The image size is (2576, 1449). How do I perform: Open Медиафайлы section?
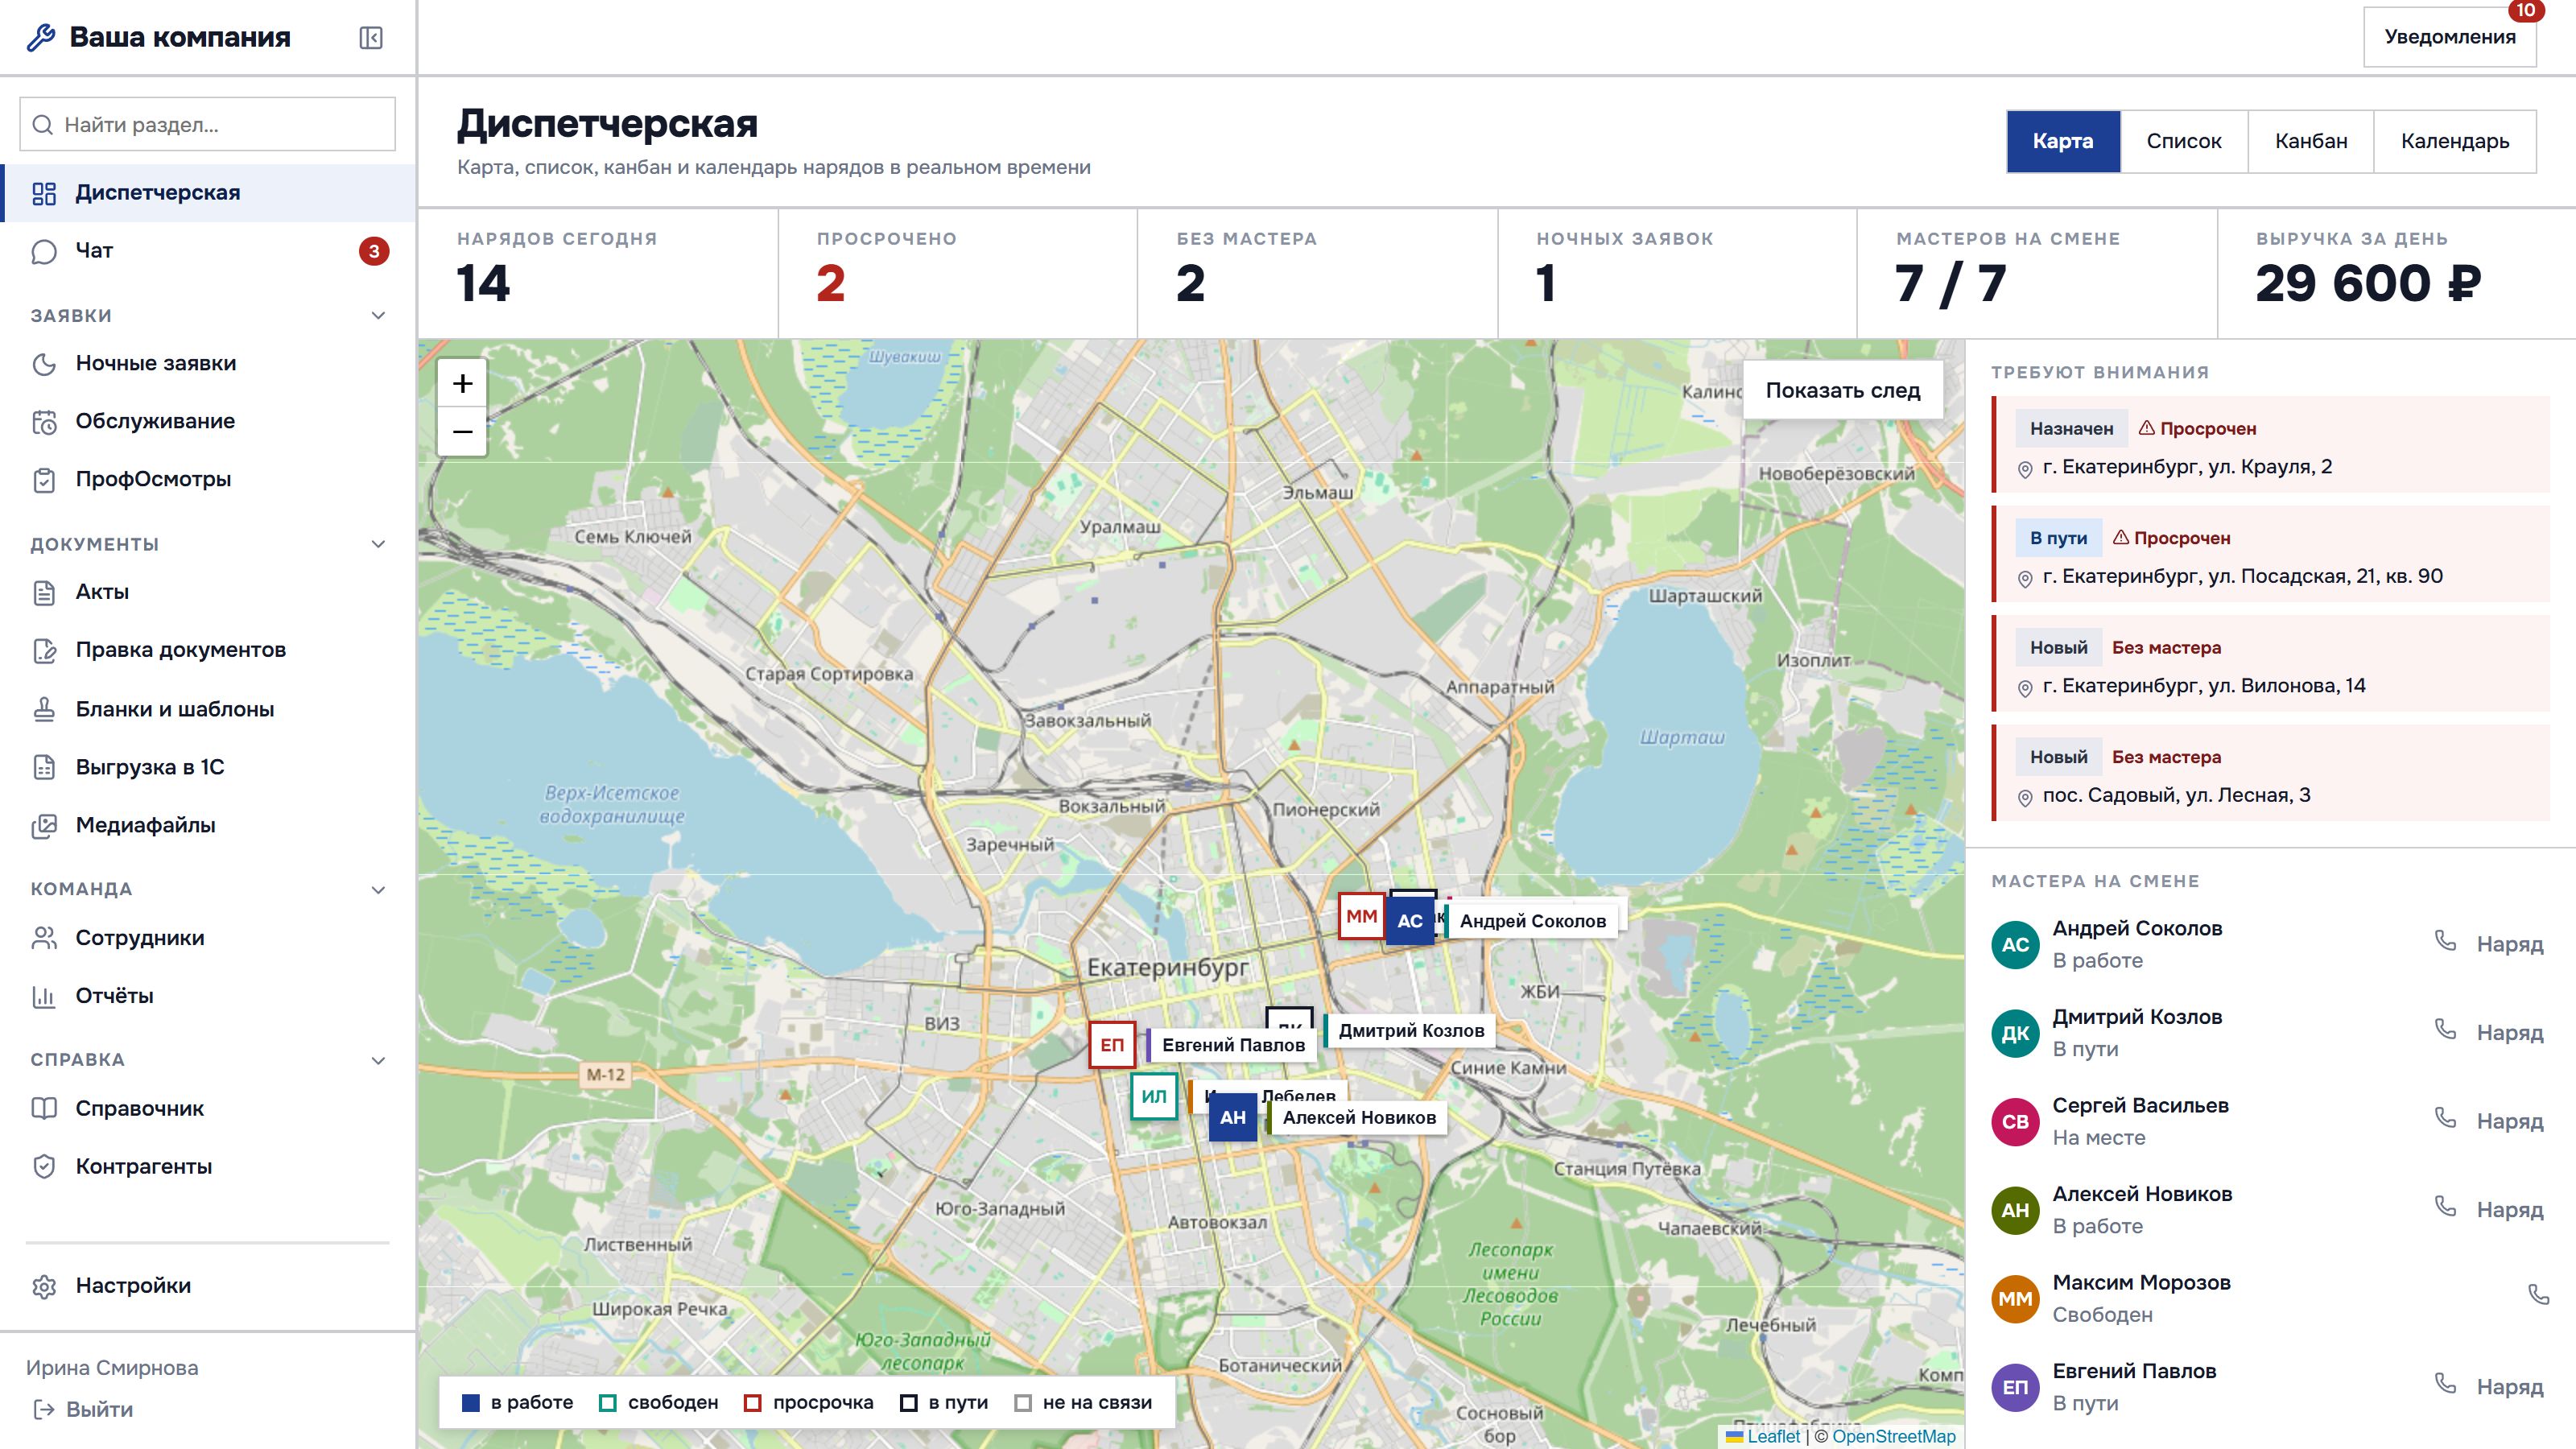click(x=208, y=826)
